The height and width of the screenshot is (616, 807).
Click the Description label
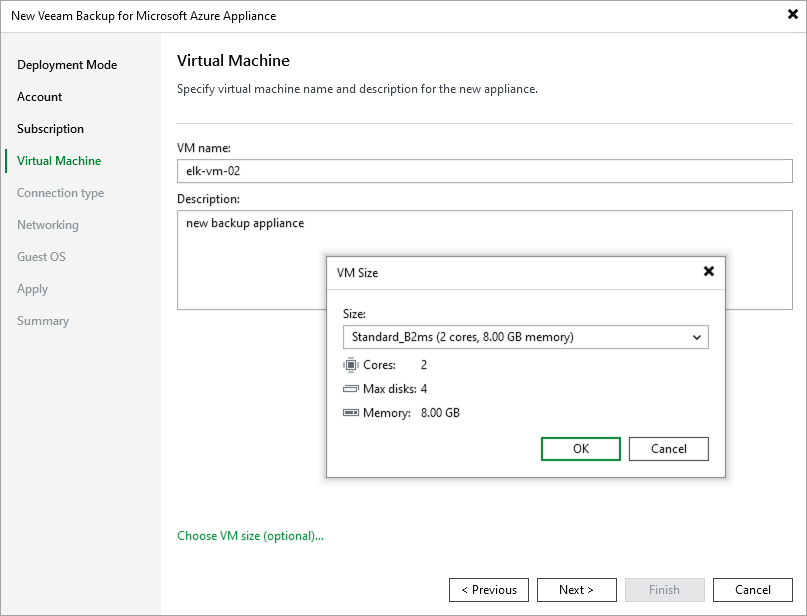208,199
